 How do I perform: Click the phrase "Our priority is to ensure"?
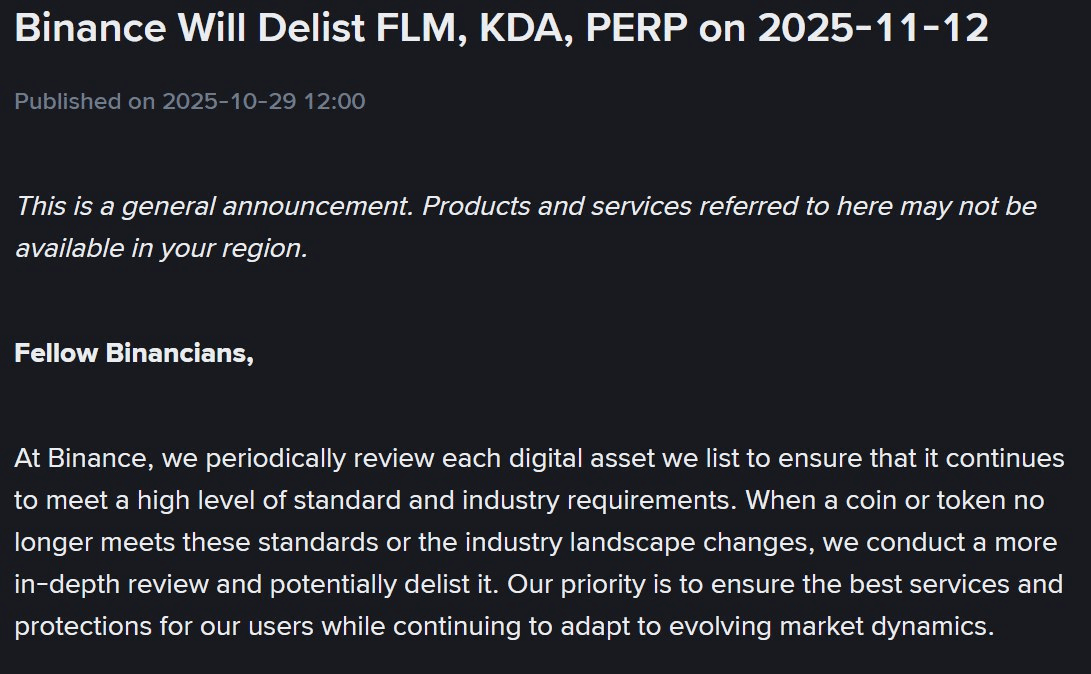(x=634, y=585)
